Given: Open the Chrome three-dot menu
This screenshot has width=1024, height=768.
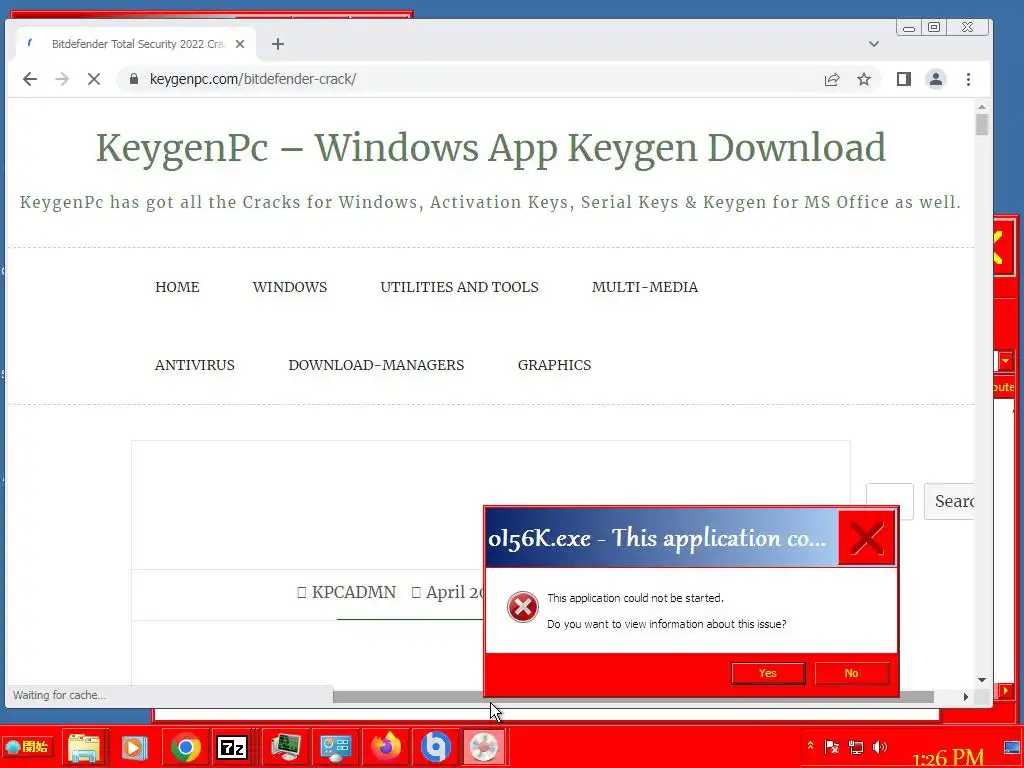Looking at the screenshot, I should [968, 79].
